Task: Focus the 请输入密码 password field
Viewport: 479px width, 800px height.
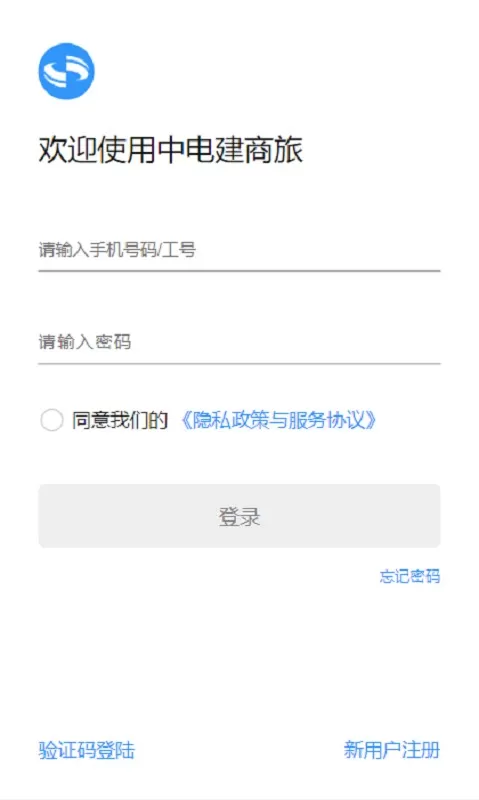Action: [239, 342]
